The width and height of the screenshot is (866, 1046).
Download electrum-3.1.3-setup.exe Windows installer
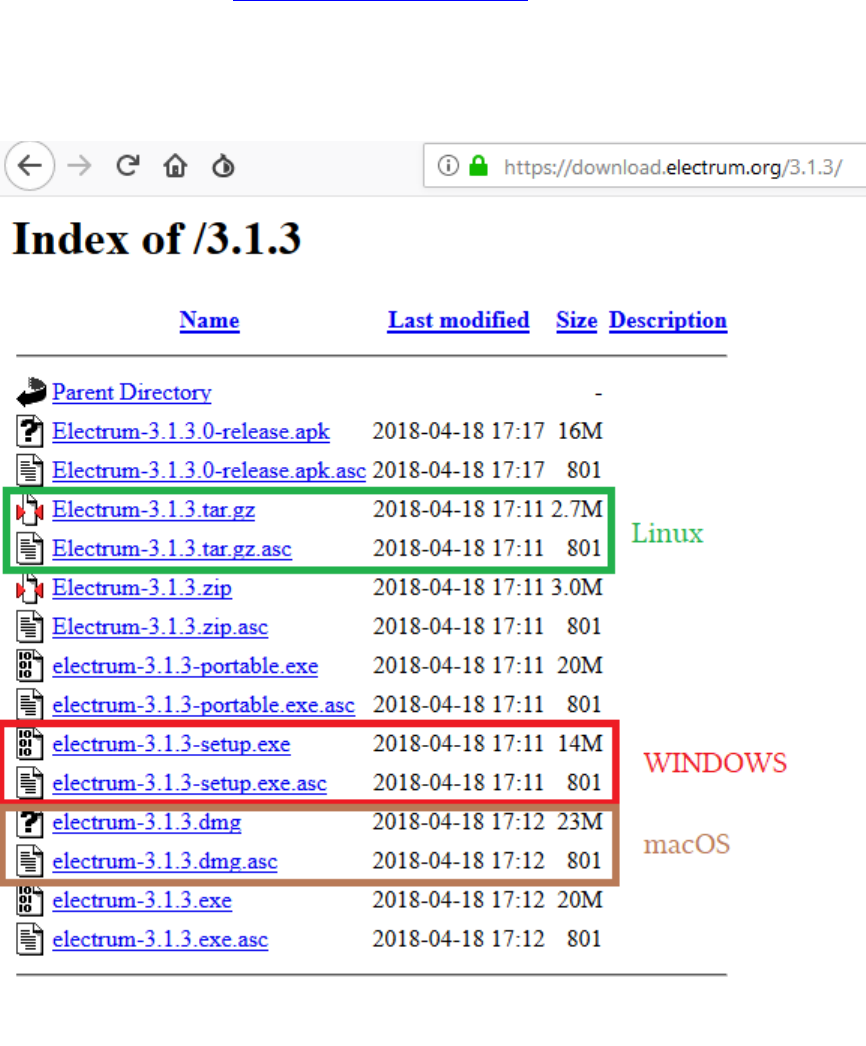coord(171,744)
